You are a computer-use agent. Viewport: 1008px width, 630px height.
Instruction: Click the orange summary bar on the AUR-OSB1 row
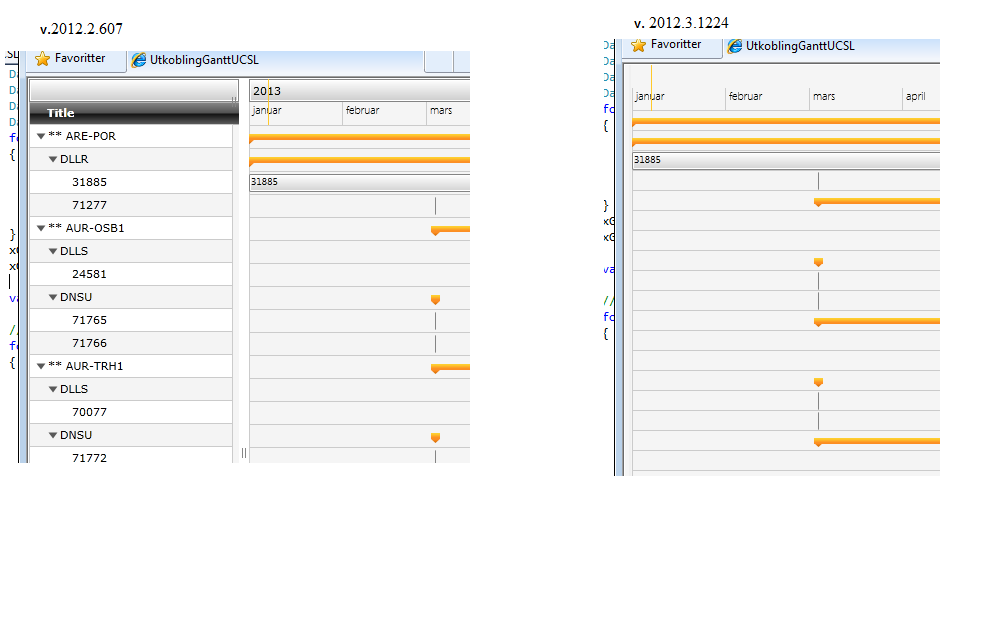point(450,230)
